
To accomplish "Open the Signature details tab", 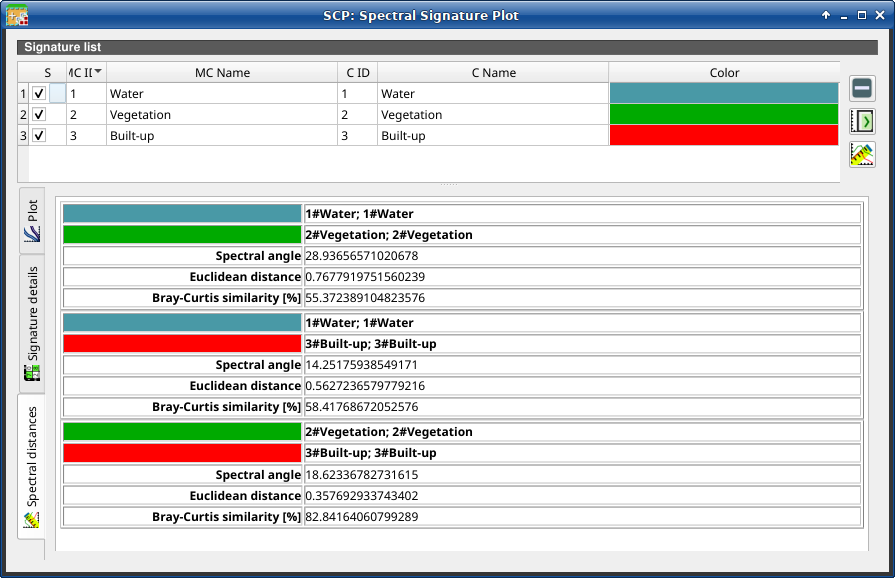I will pyautogui.click(x=32, y=324).
